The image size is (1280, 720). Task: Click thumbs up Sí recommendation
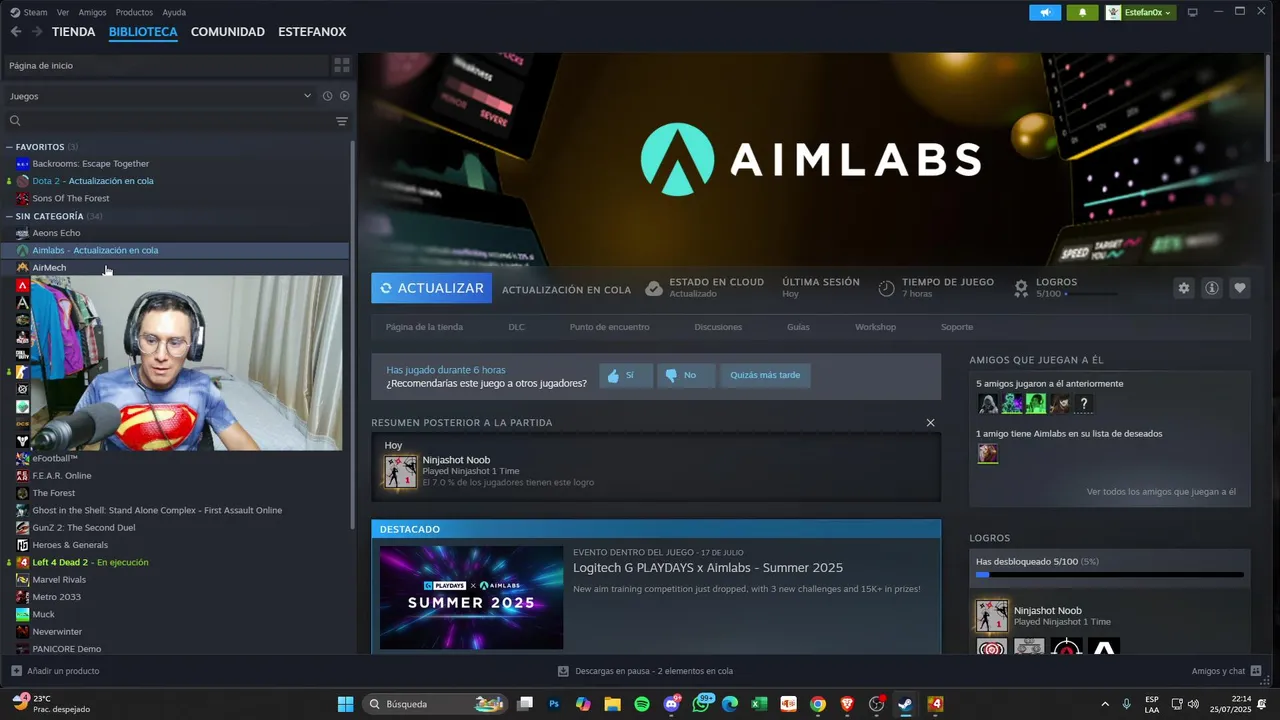[x=626, y=375]
